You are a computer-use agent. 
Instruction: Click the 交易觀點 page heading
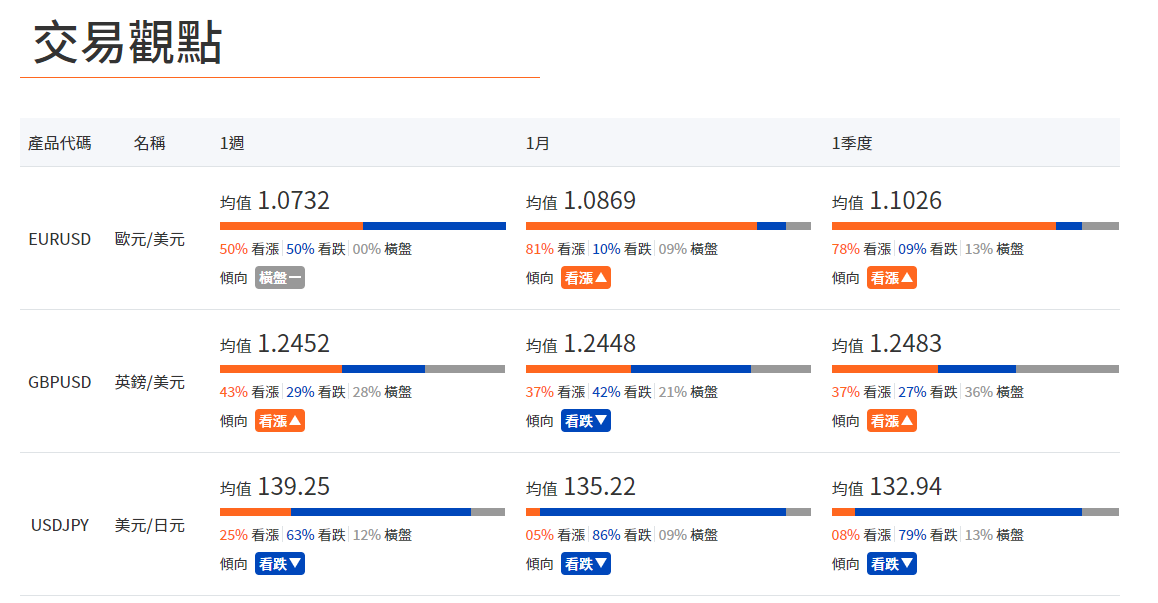pos(128,43)
